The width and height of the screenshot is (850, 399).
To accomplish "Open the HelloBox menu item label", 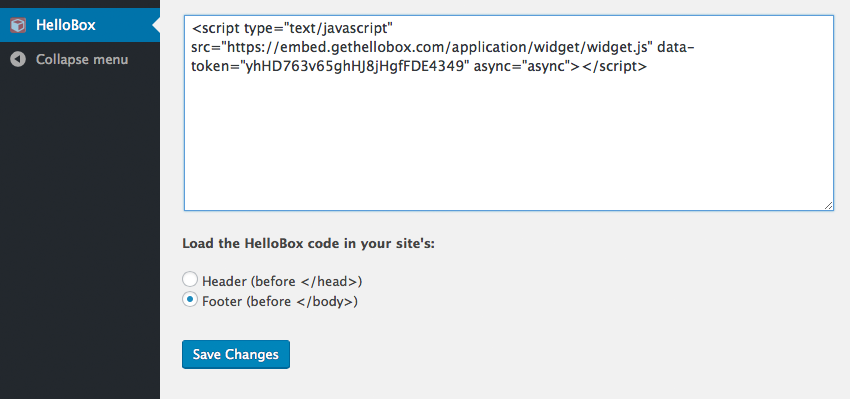I will tap(66, 25).
